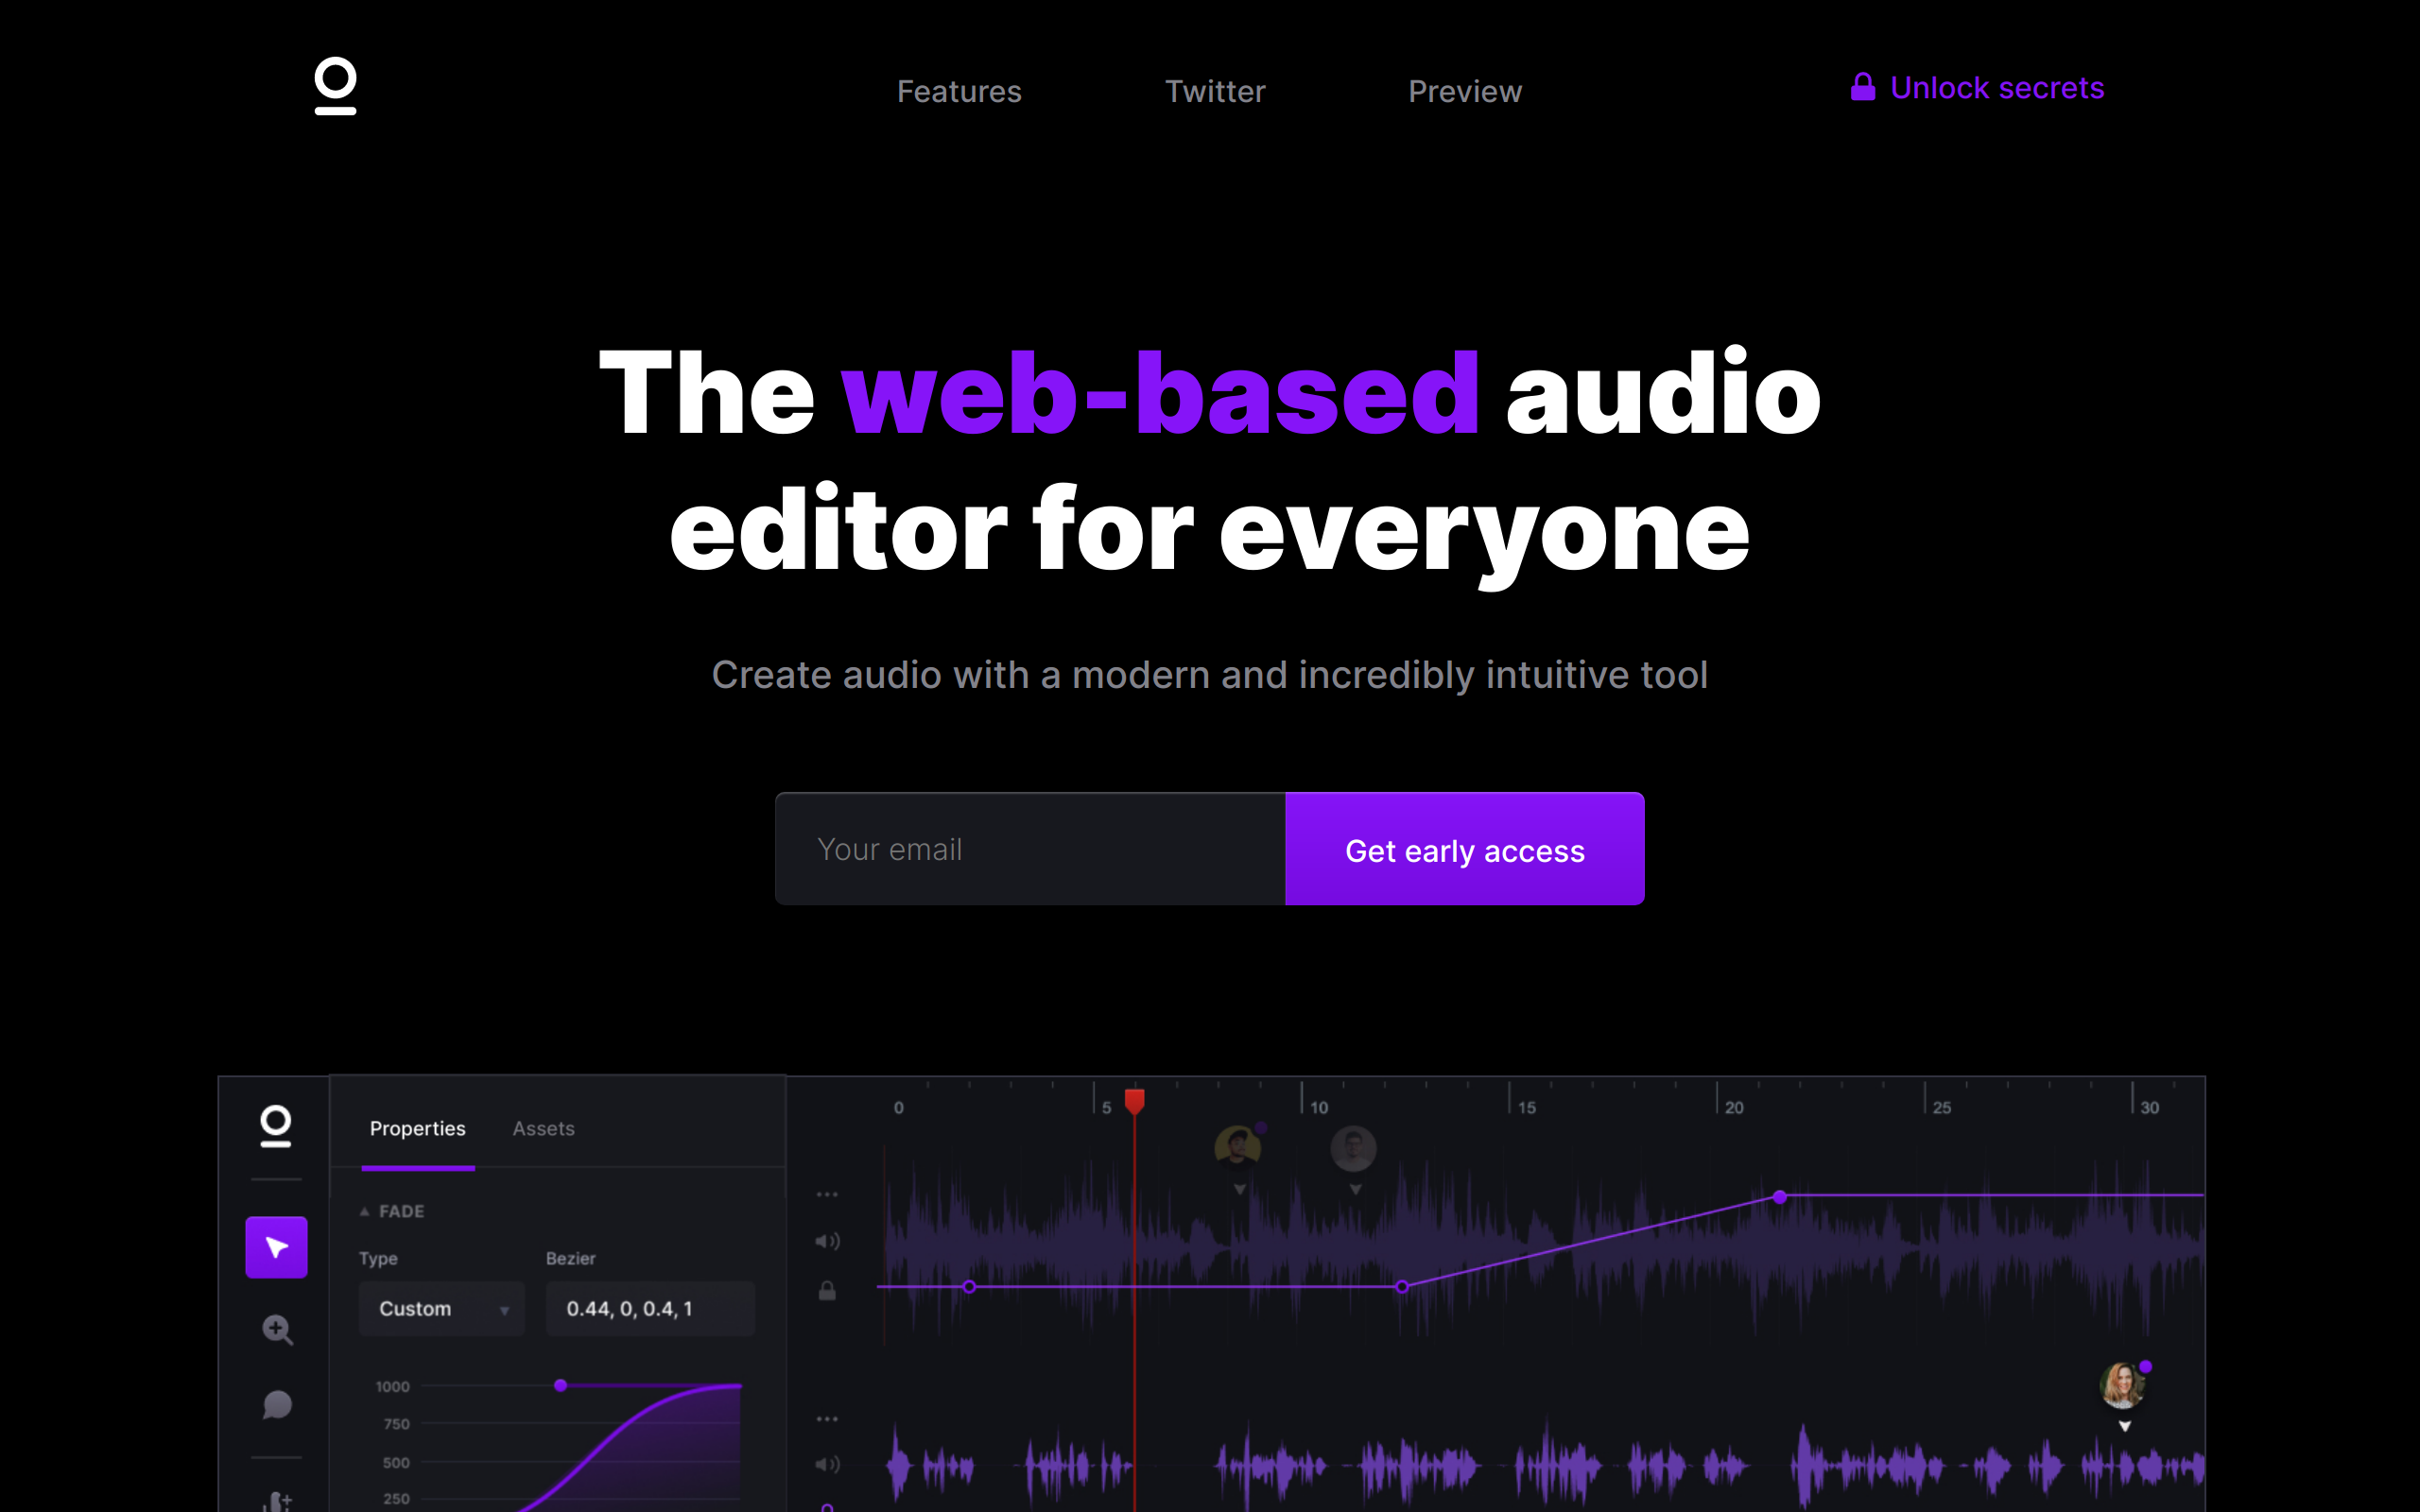The height and width of the screenshot is (1512, 2420).
Task: Switch to the Assets tab
Action: 543,1129
